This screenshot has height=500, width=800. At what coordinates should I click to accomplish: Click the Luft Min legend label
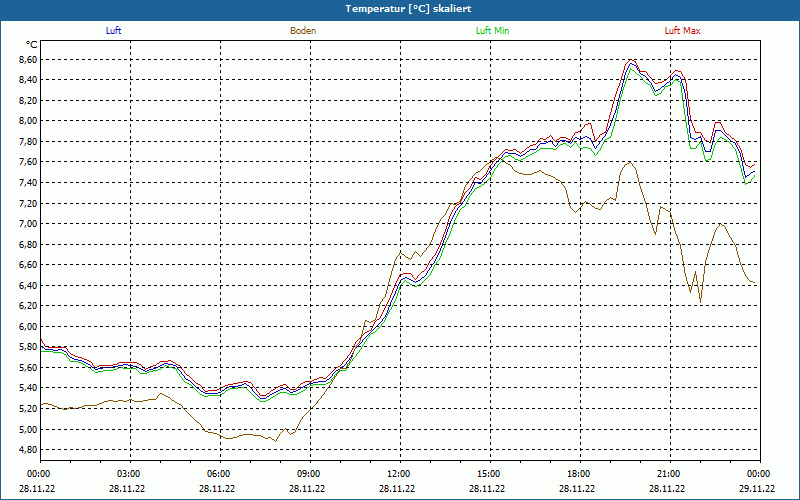tap(492, 31)
